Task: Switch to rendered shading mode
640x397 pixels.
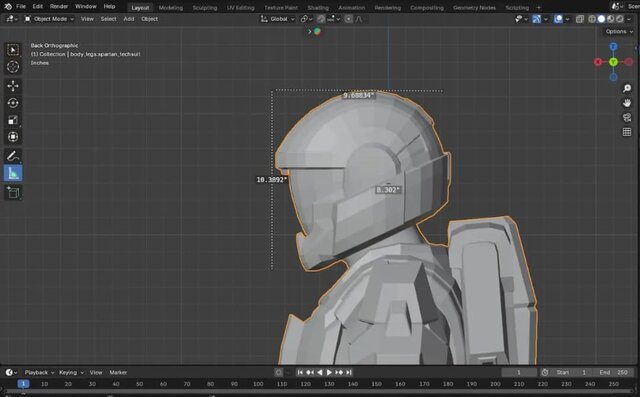Action: 620,19
